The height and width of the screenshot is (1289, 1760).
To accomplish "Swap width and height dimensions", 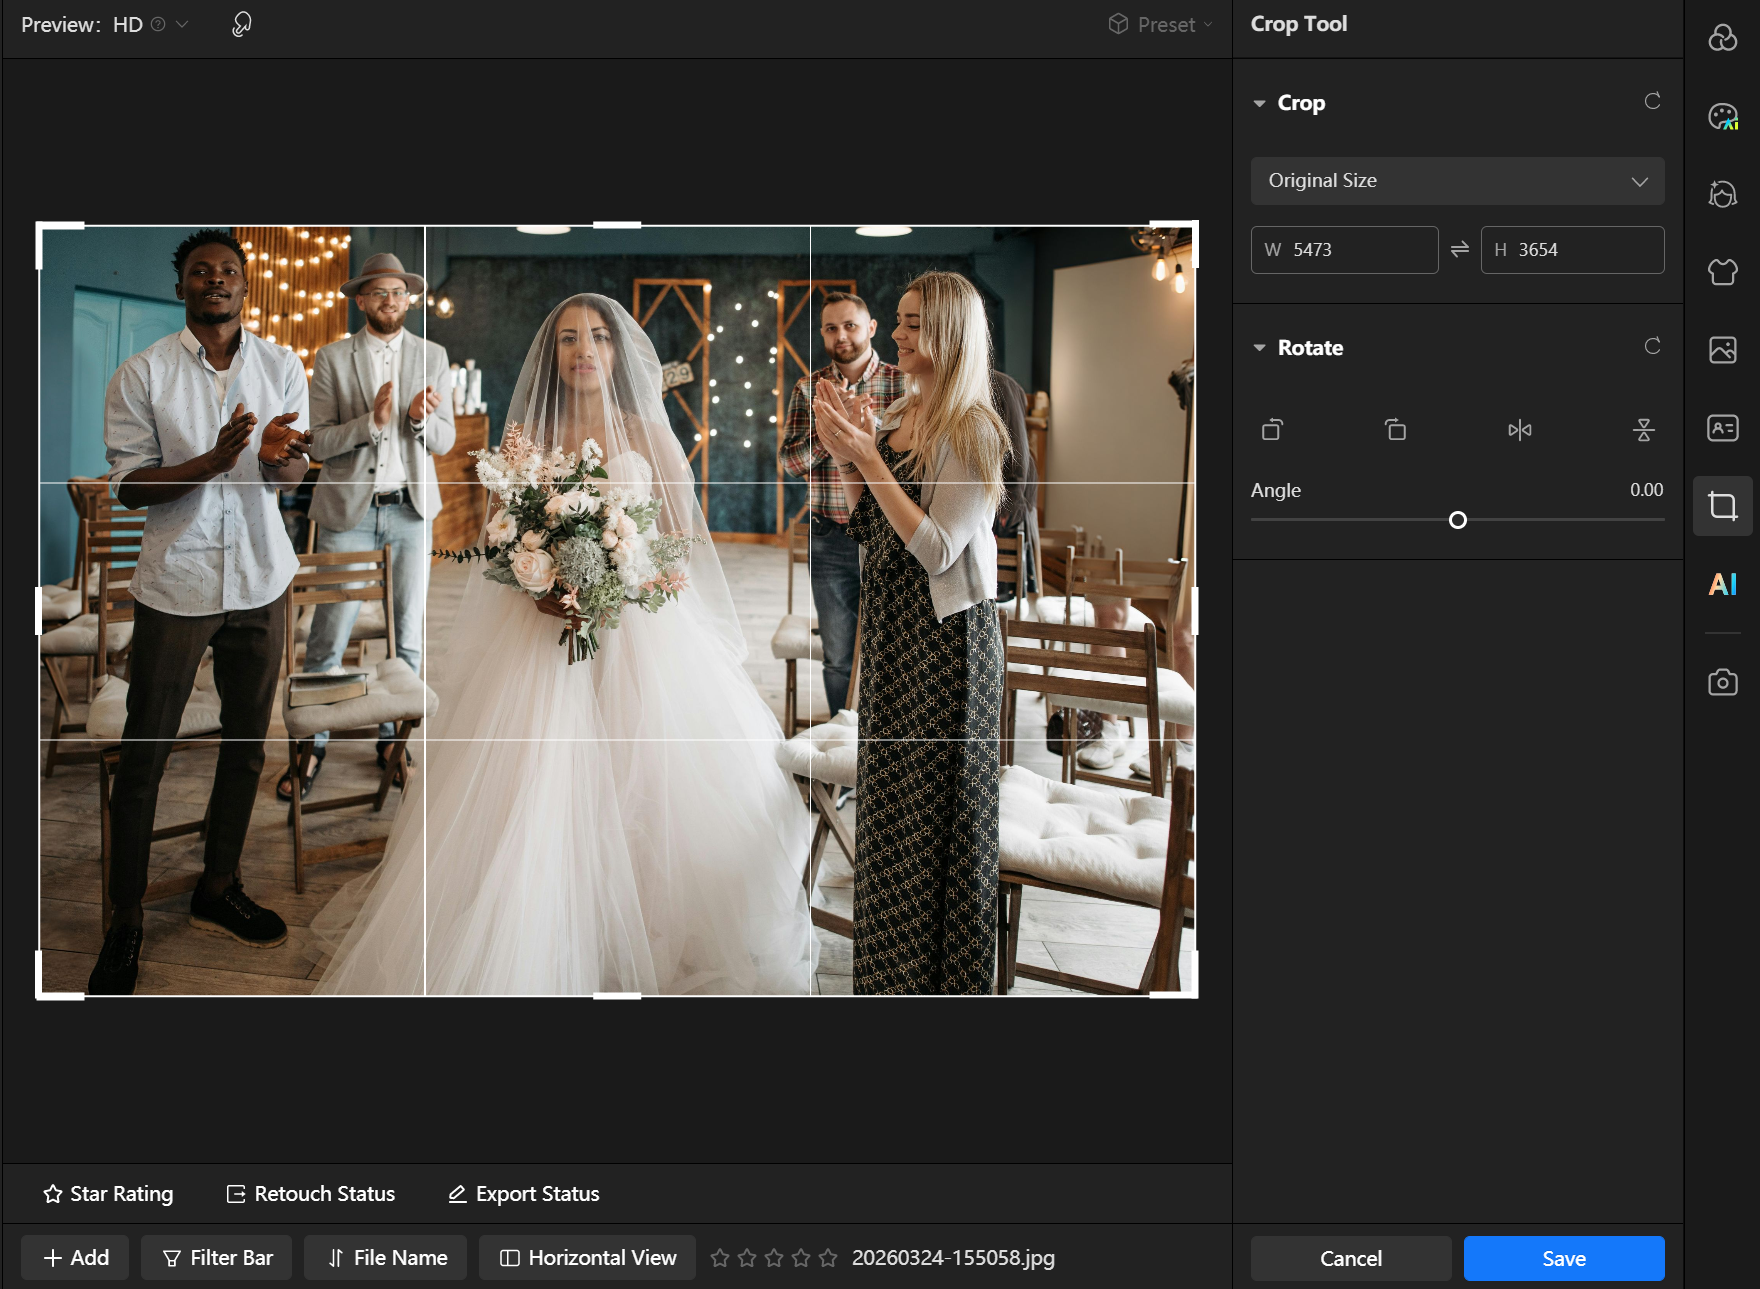I will pos(1459,249).
